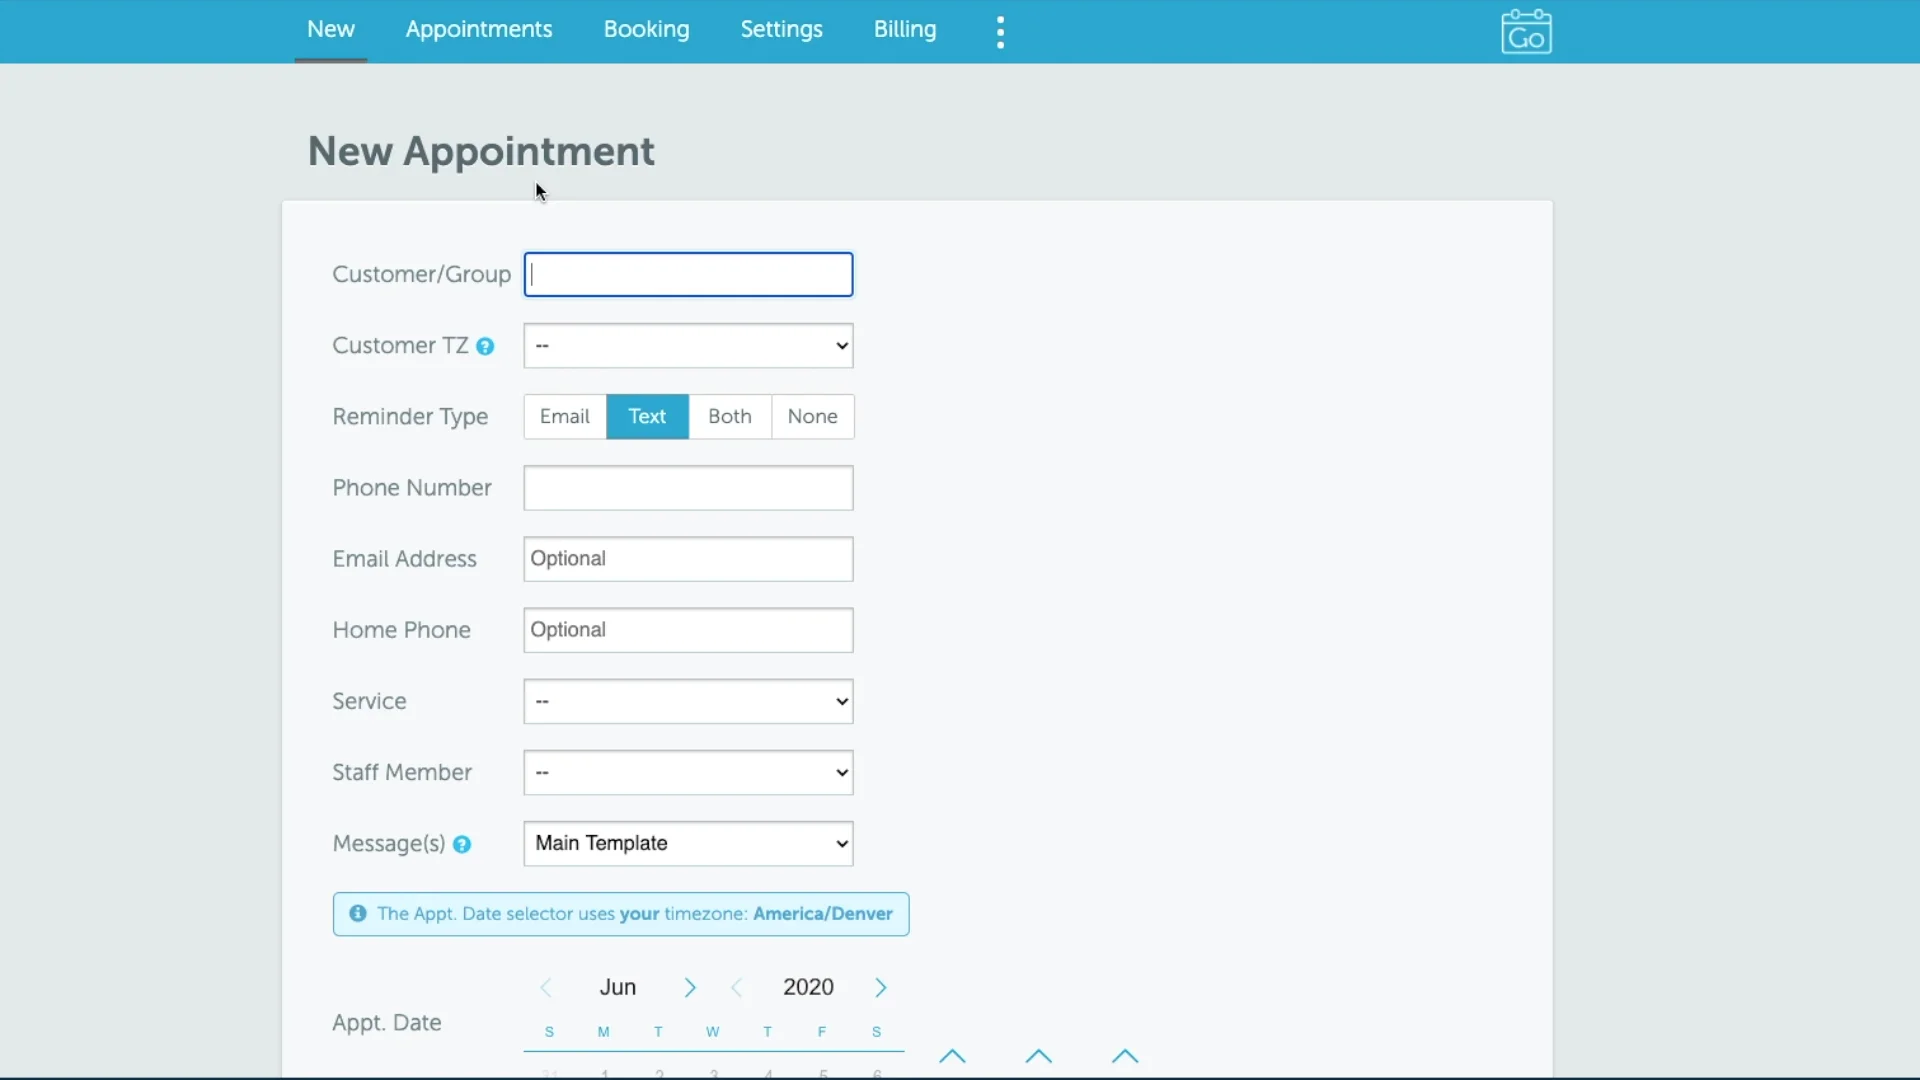Go to previous month arrow
The width and height of the screenshot is (1920, 1080).
coord(546,988)
